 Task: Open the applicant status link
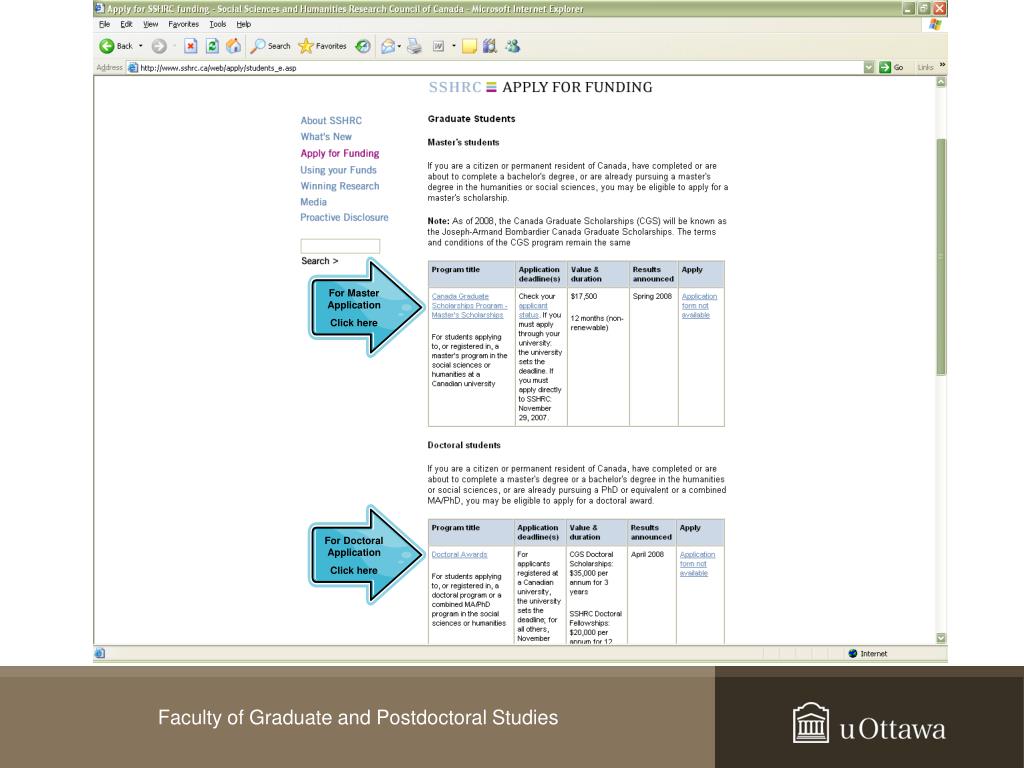click(x=533, y=310)
